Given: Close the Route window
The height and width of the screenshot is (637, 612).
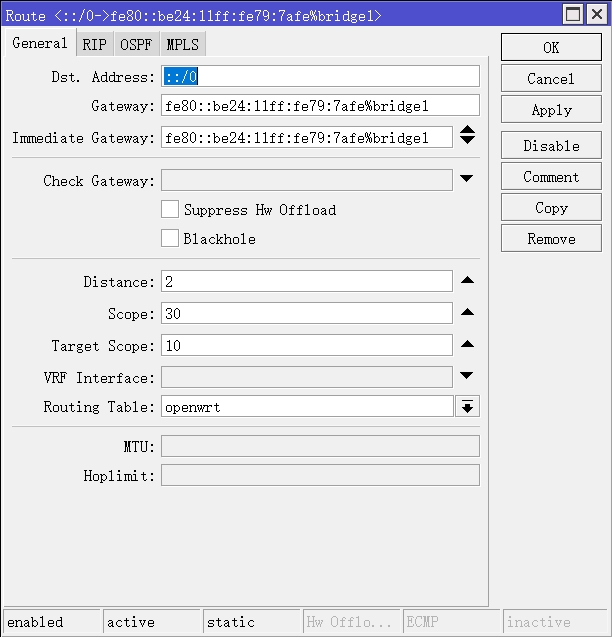Looking at the screenshot, I should (597, 14).
